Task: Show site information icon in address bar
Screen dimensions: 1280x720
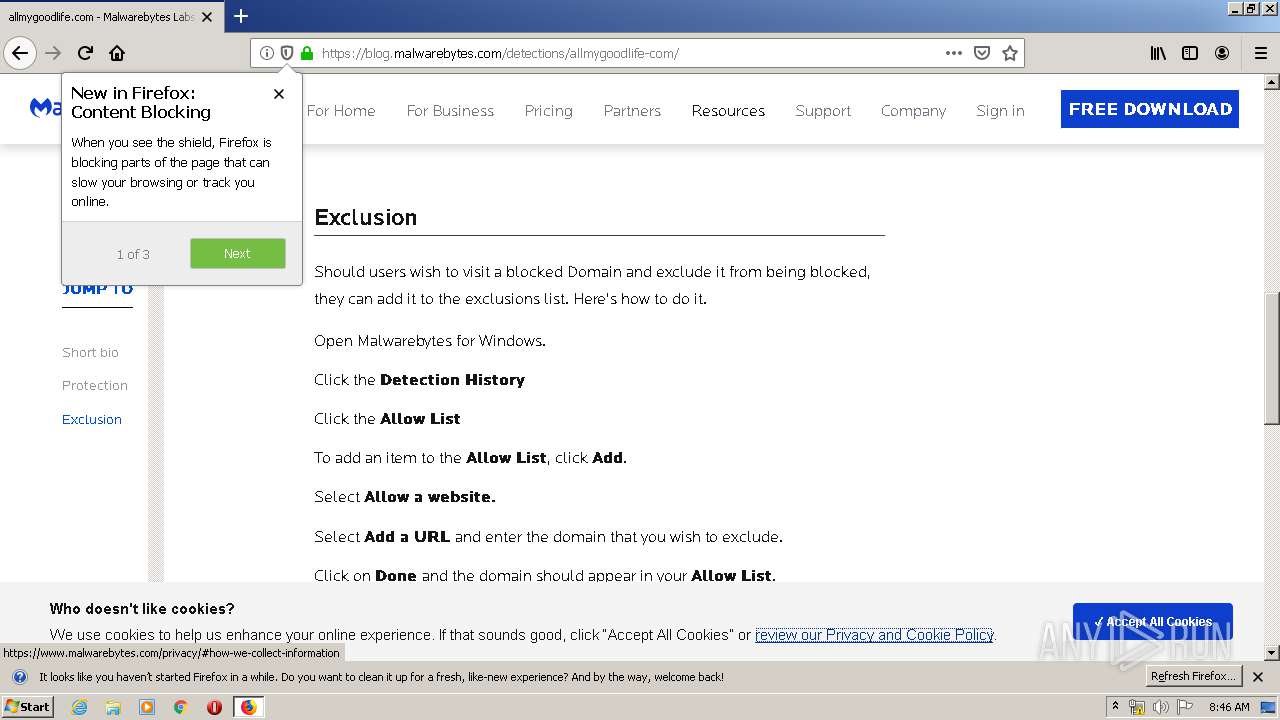Action: tap(266, 53)
